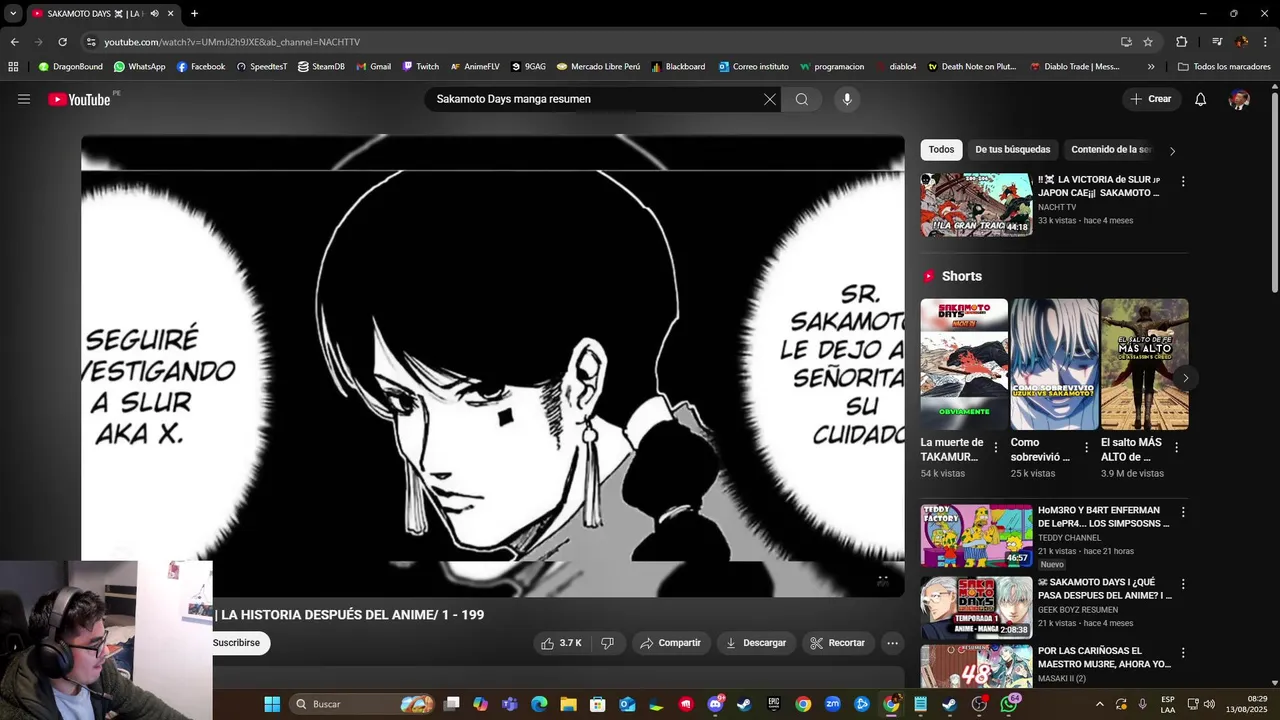Open options for LA VICTORIA de SLUR video
The image size is (1280, 720).
coord(1183,182)
